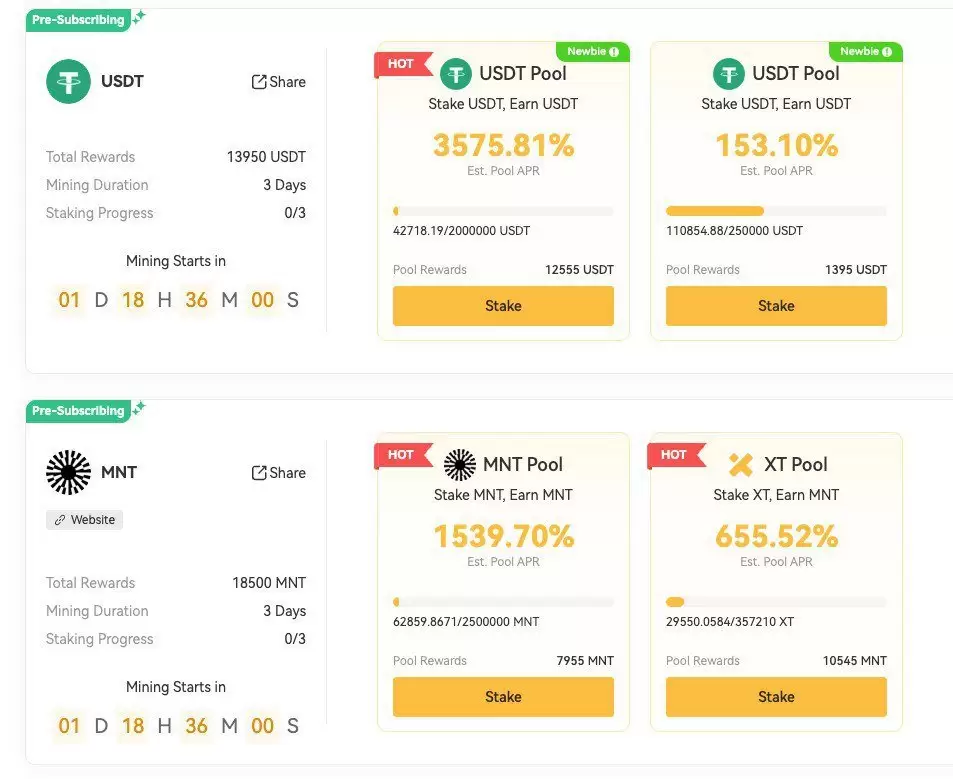Click the MNT sunburst coin logo
This screenshot has height=779, width=953.
coord(68,472)
